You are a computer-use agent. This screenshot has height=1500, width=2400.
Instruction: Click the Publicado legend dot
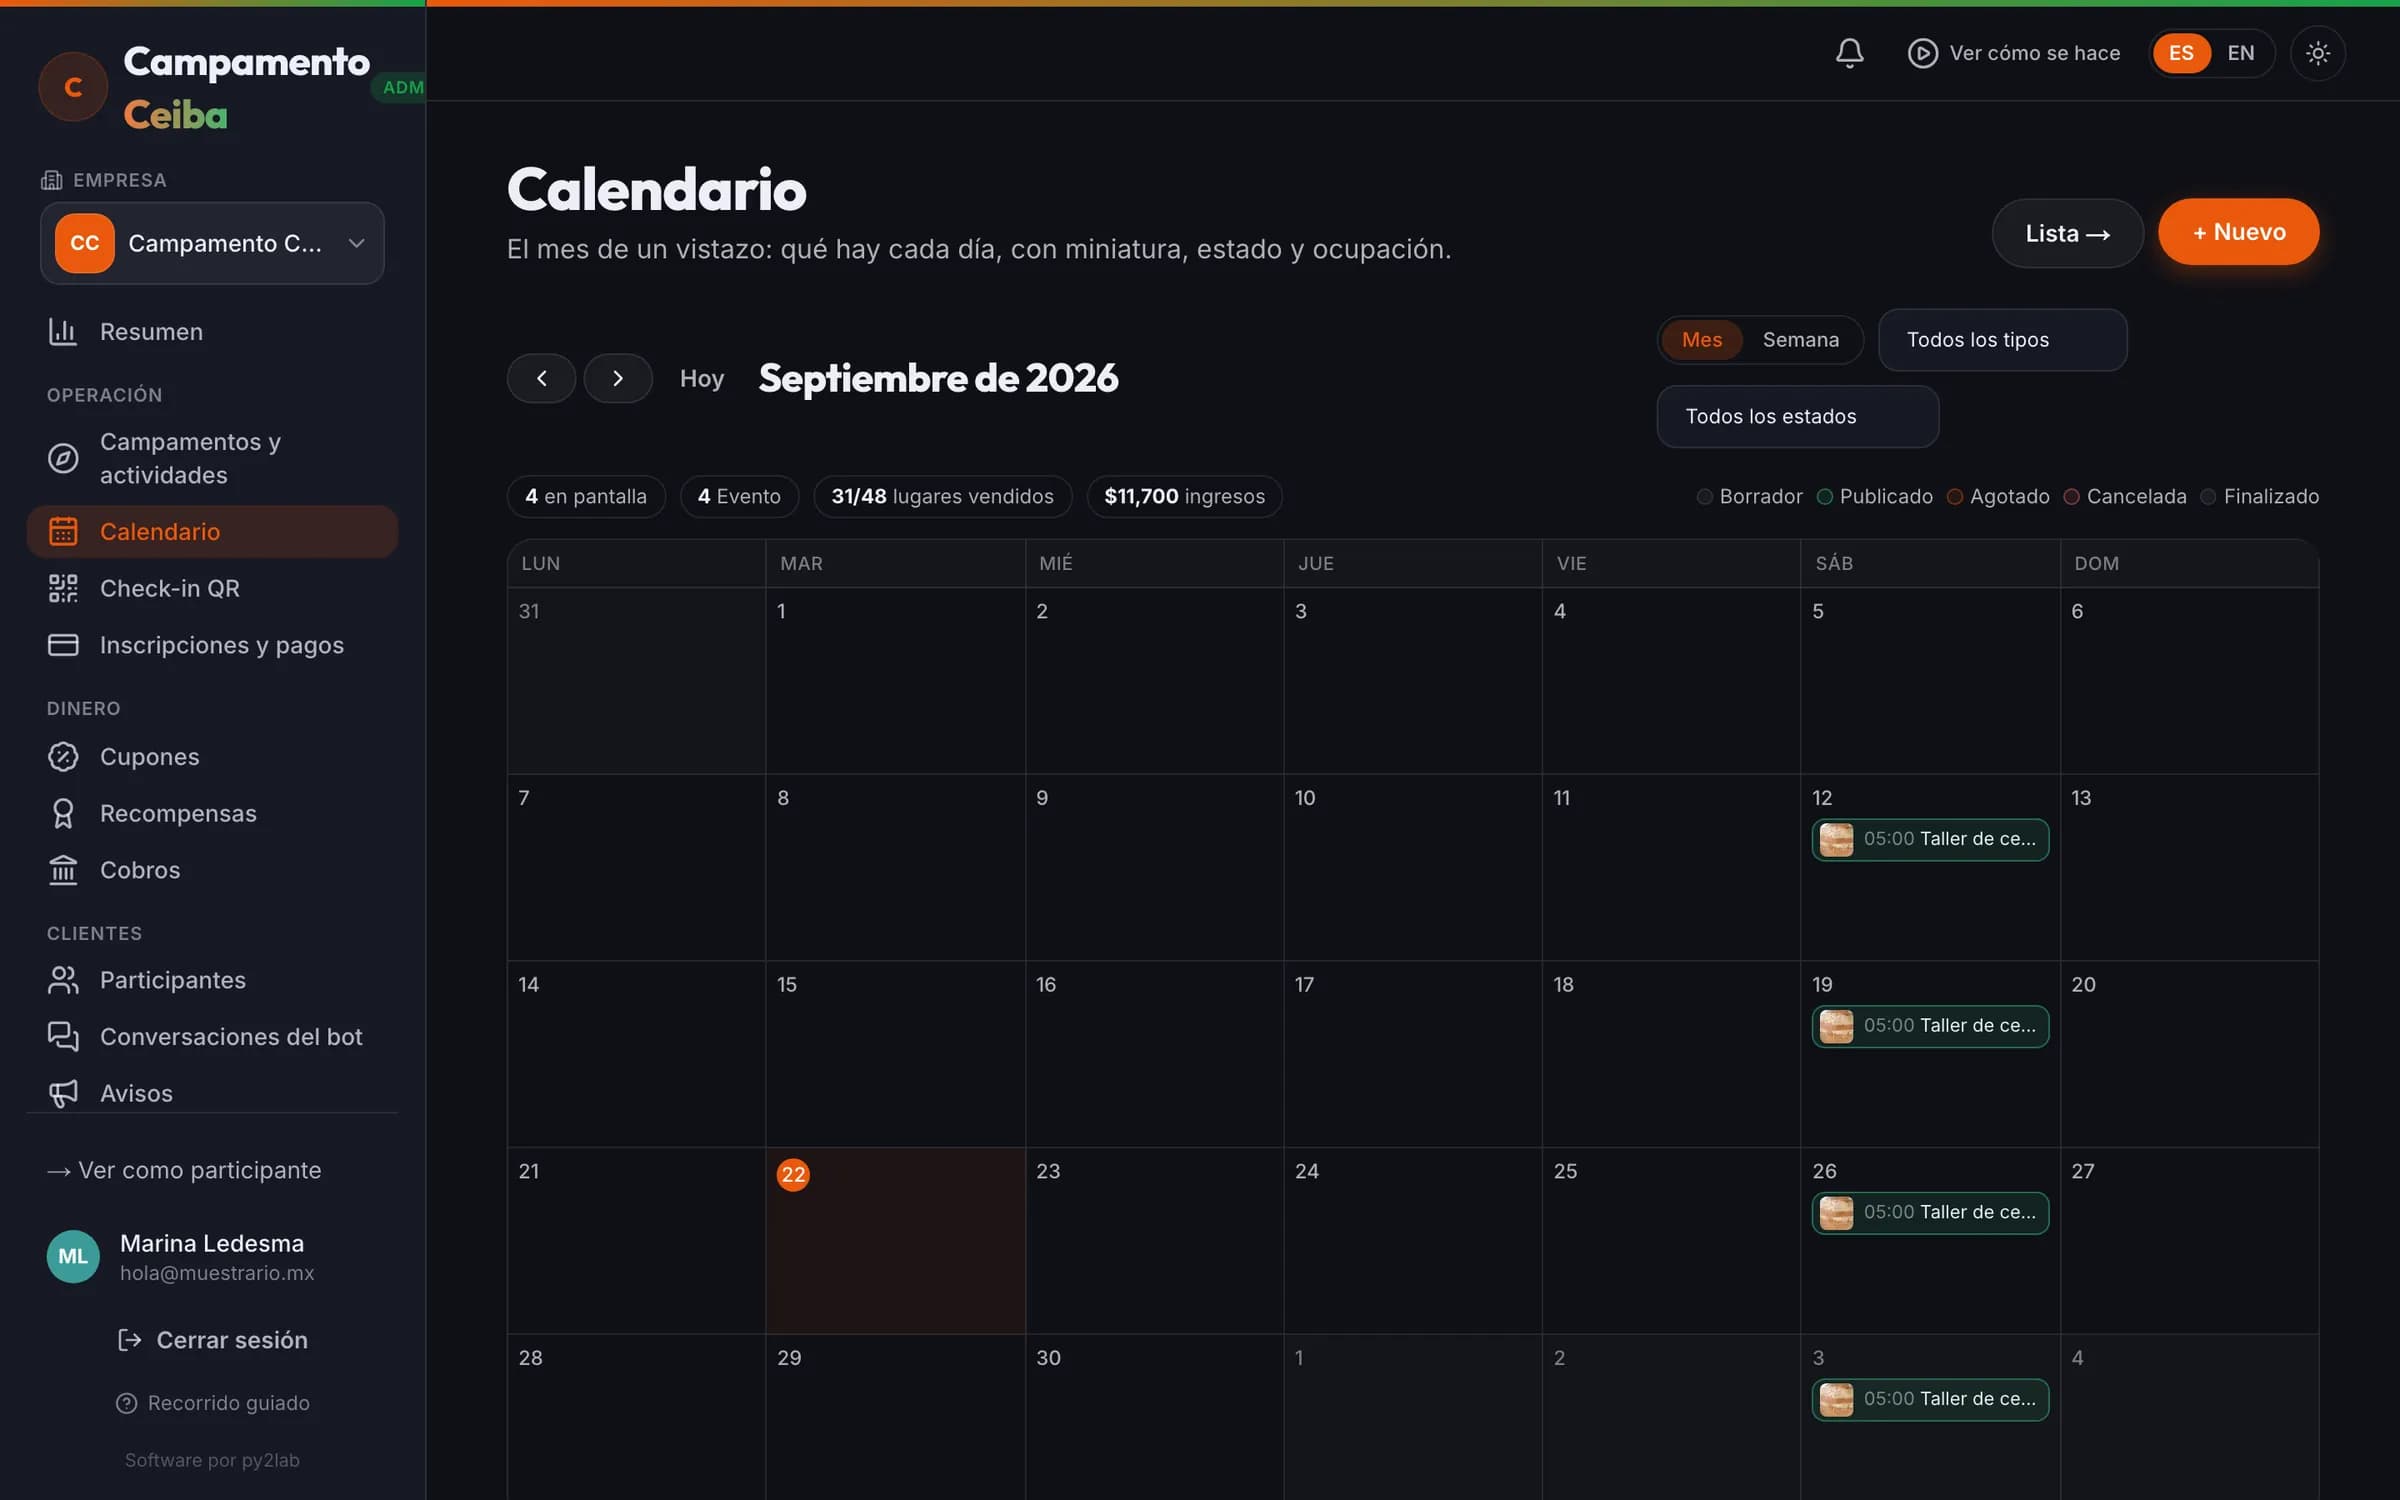pos(1825,497)
